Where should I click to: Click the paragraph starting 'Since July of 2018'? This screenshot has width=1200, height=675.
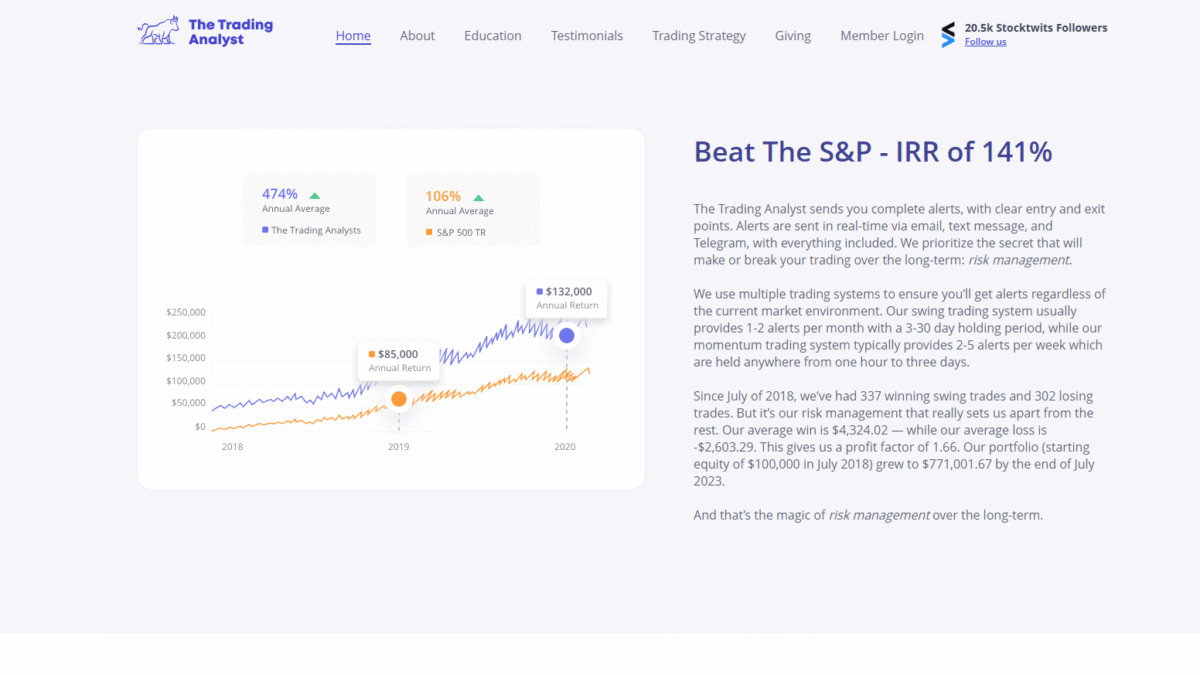(x=894, y=438)
